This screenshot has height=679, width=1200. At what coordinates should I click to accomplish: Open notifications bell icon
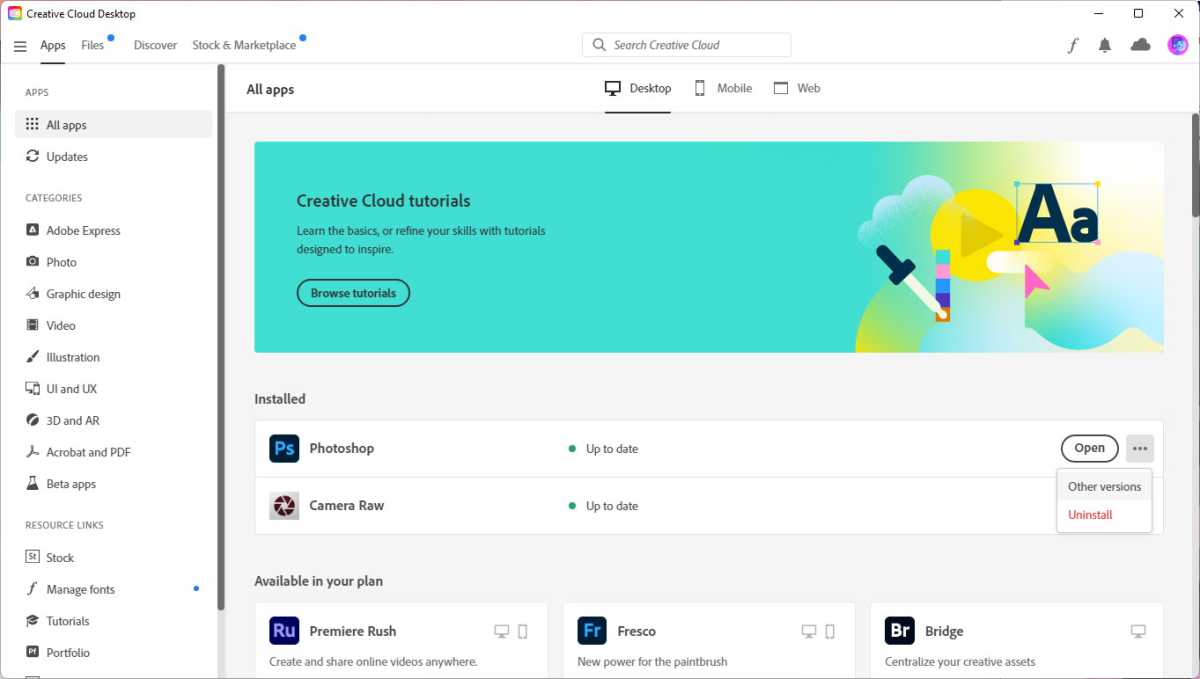1105,45
